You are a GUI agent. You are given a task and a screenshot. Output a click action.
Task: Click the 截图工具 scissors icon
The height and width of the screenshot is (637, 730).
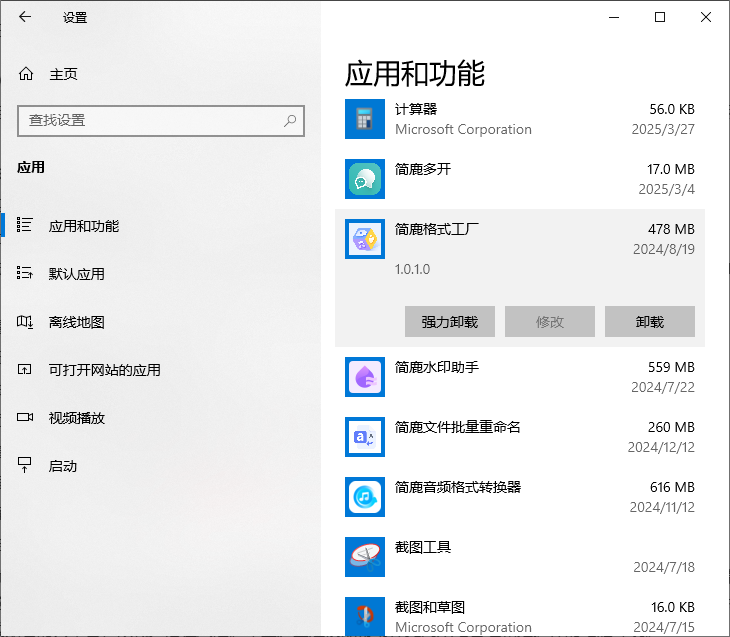tap(365, 557)
